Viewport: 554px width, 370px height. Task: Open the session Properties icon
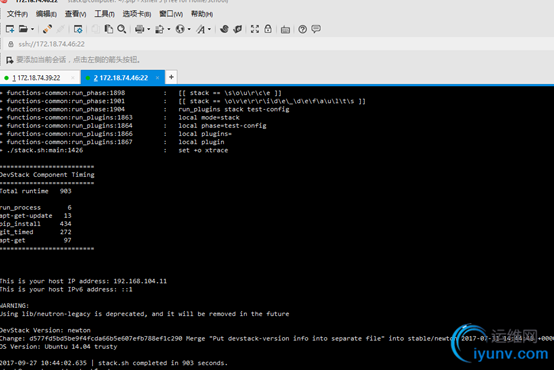coord(78,29)
